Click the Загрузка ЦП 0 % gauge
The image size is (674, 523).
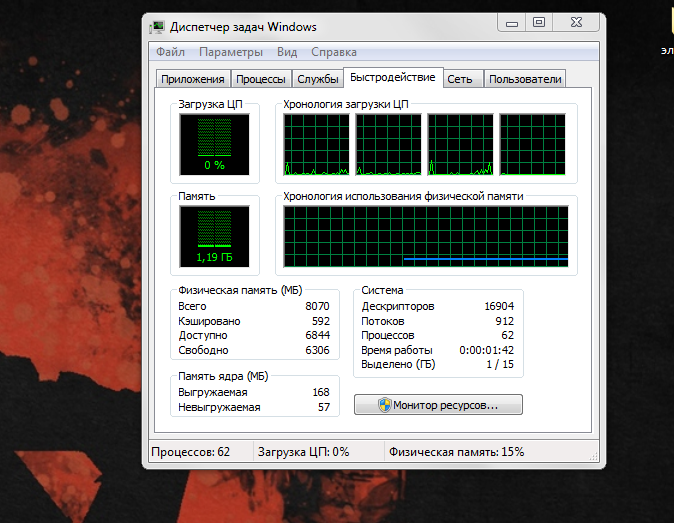pos(214,144)
